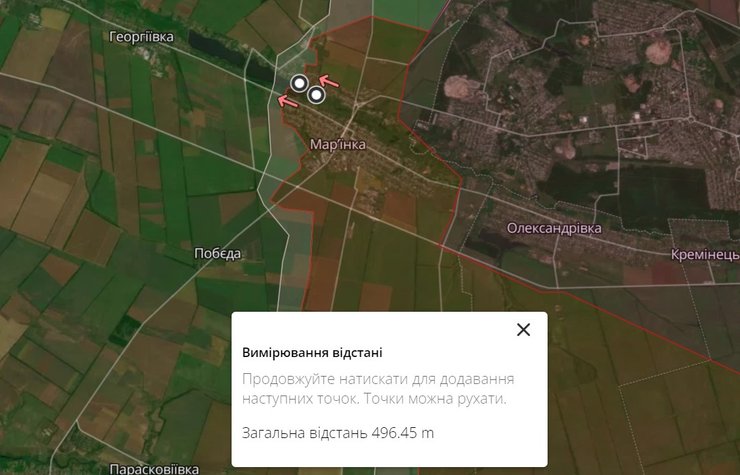Select the upper-left white measurement point
Image resolution: width=740 pixels, height=475 pixels.
click(299, 84)
